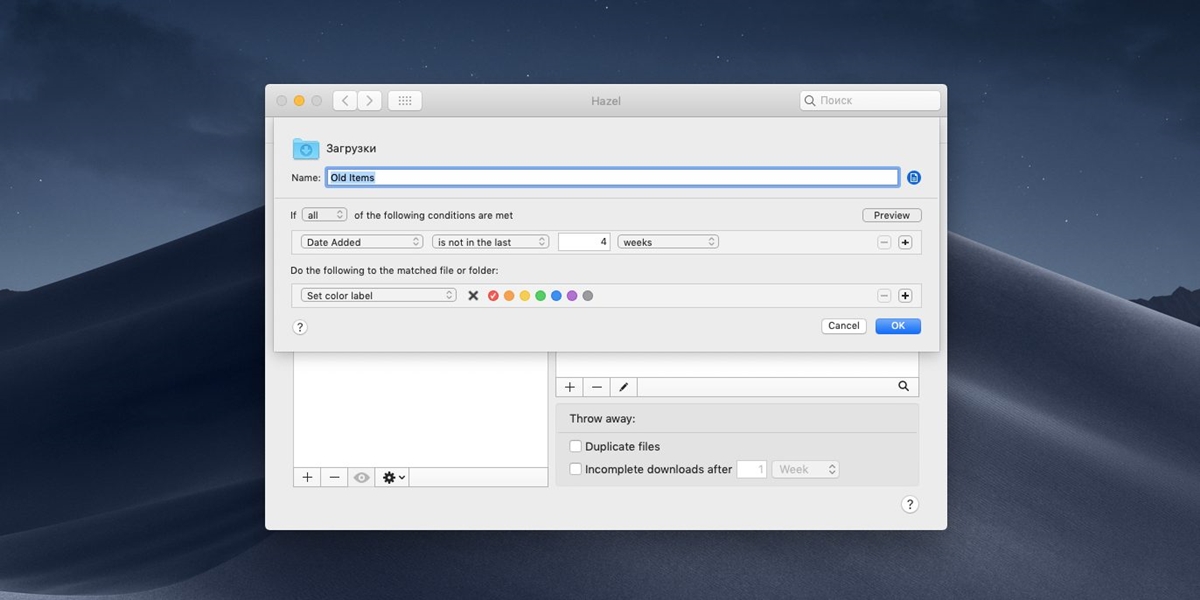The height and width of the screenshot is (600, 1200).
Task: Pick the purple color label swatch
Action: [x=572, y=296]
